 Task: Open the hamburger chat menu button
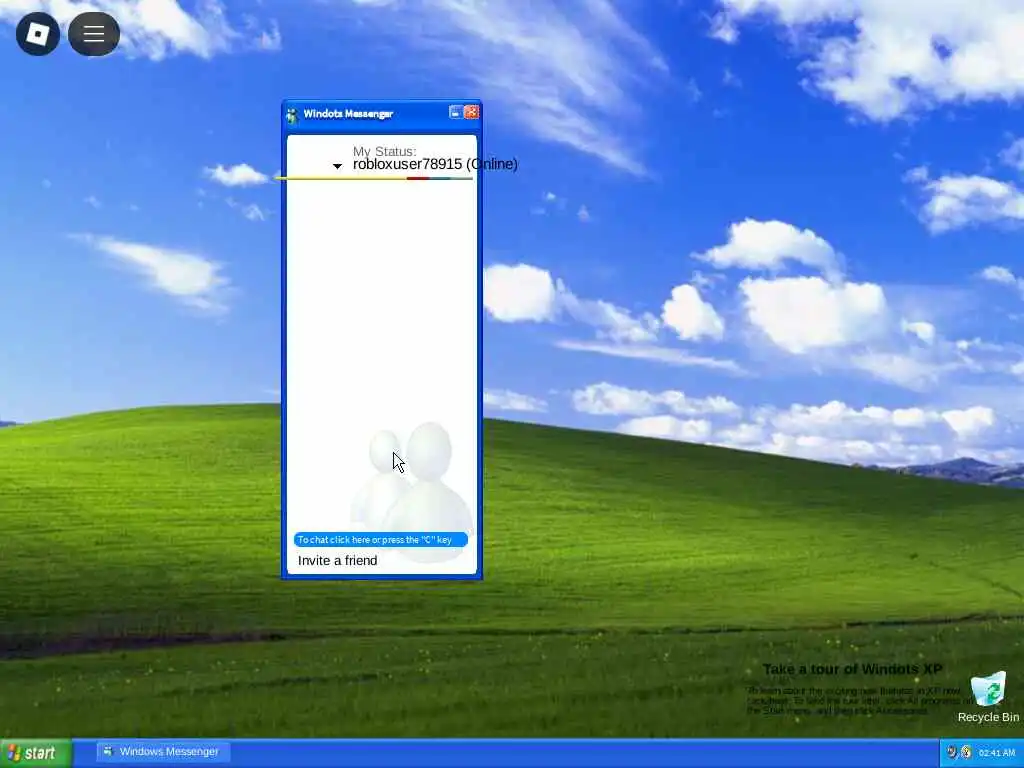pyautogui.click(x=94, y=34)
